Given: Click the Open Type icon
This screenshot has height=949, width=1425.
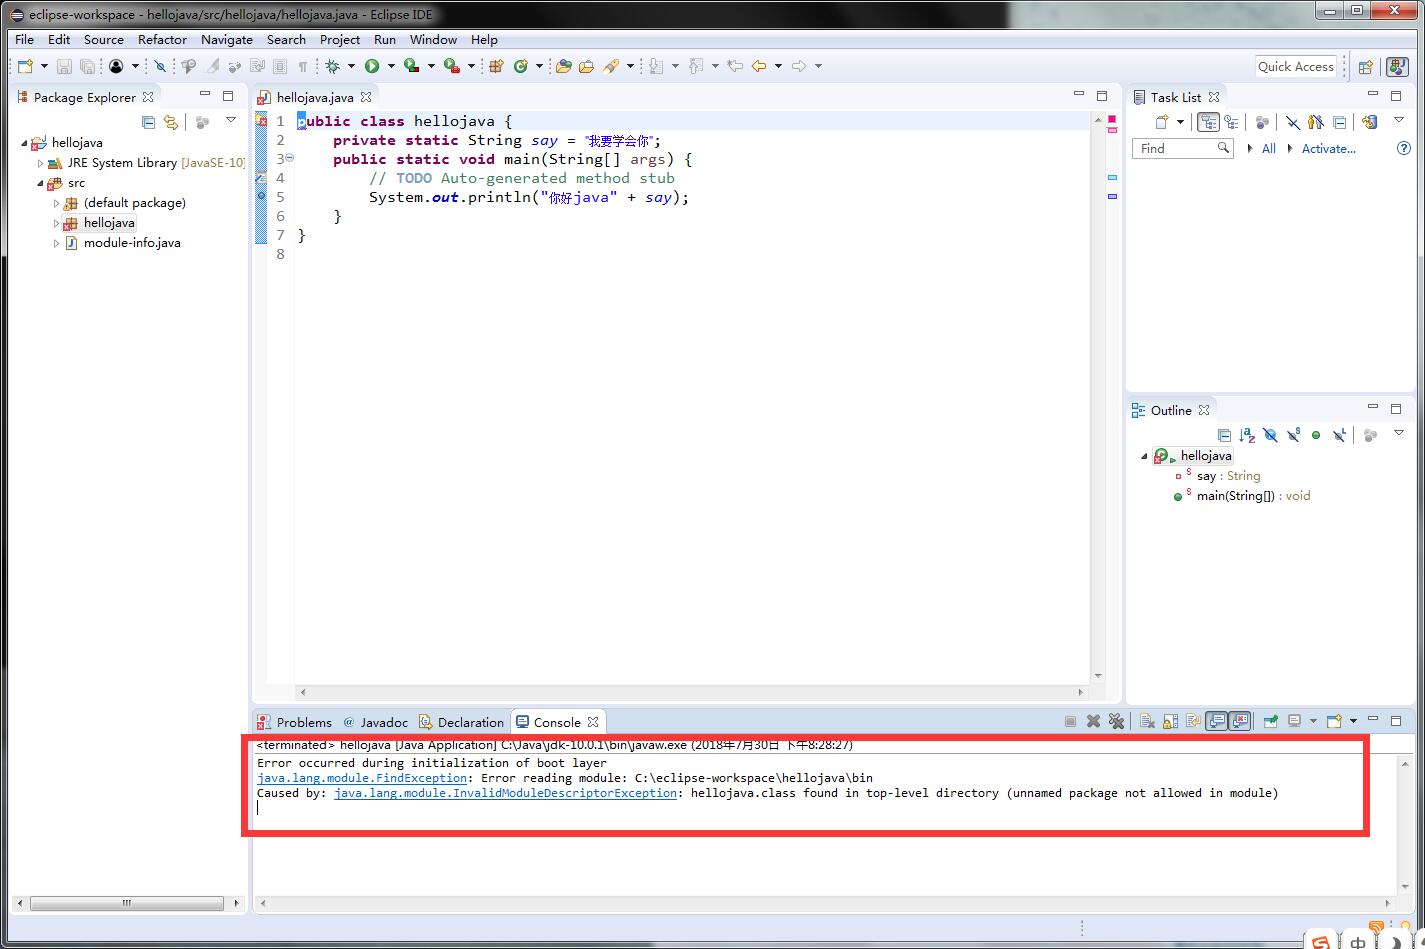Looking at the screenshot, I should point(563,66).
